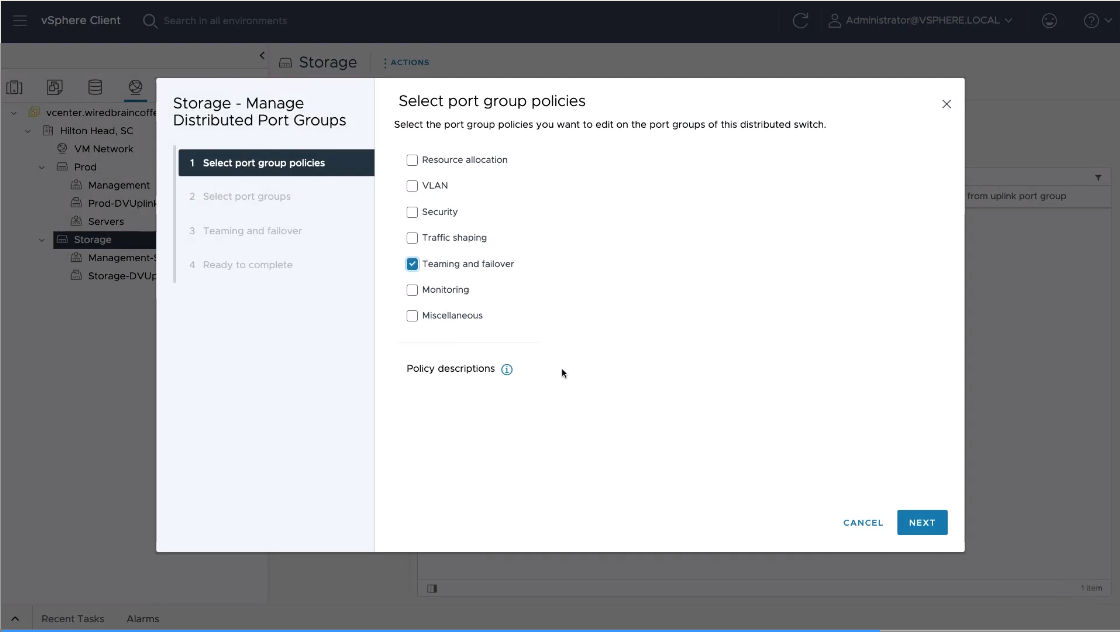Collapse the Prod switch tree node
This screenshot has height=632, width=1120.
coord(42,167)
